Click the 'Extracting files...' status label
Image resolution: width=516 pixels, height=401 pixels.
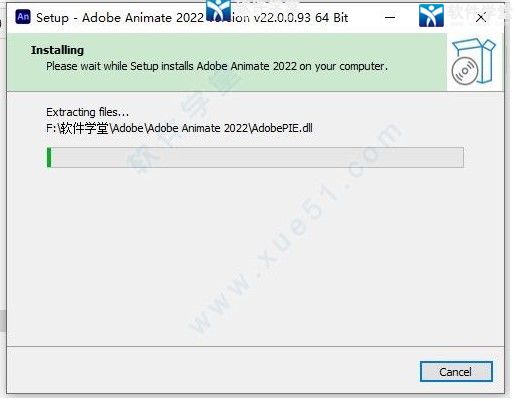point(87,112)
